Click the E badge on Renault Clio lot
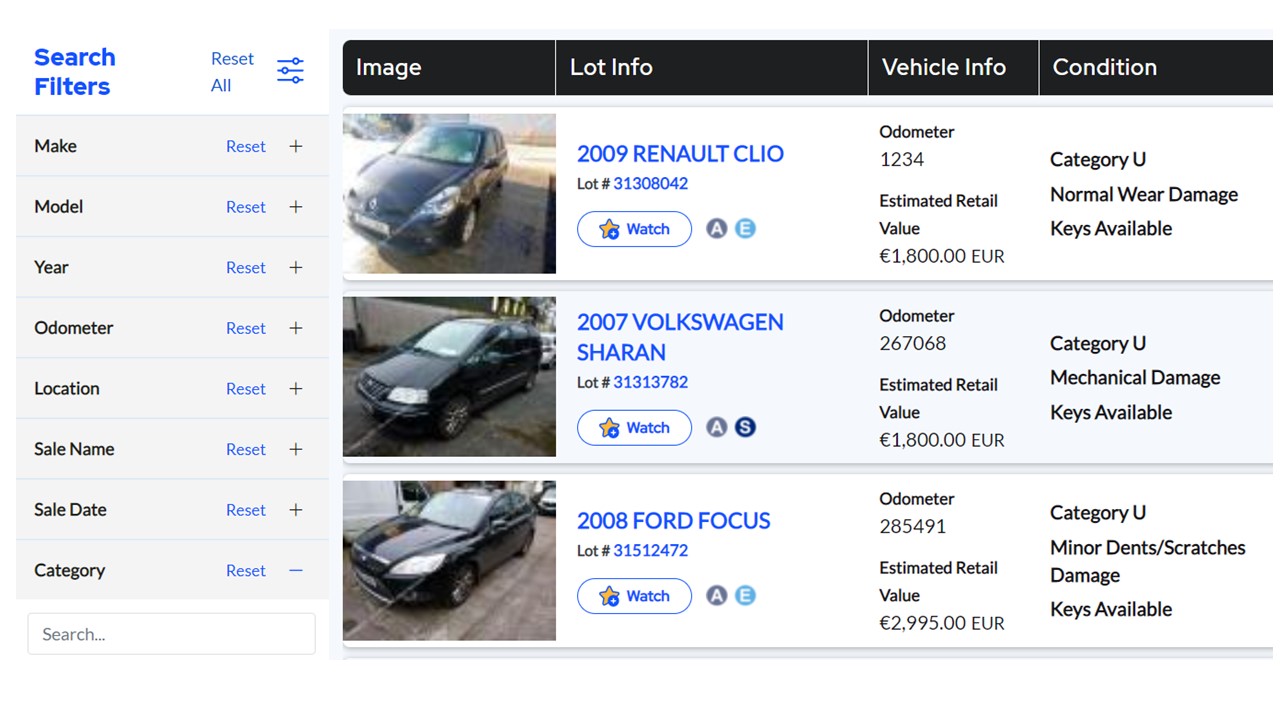Image resolution: width=1280 pixels, height=720 pixels. pyautogui.click(x=745, y=229)
